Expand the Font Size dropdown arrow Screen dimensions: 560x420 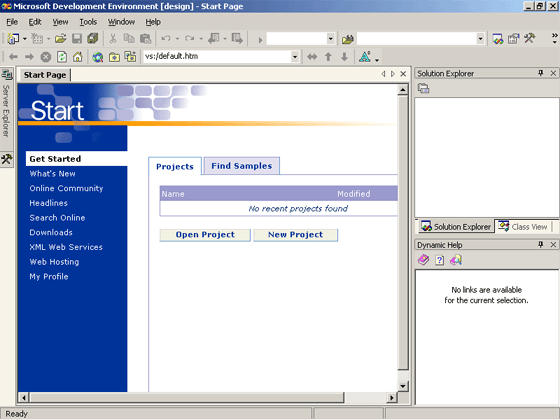coord(377,60)
